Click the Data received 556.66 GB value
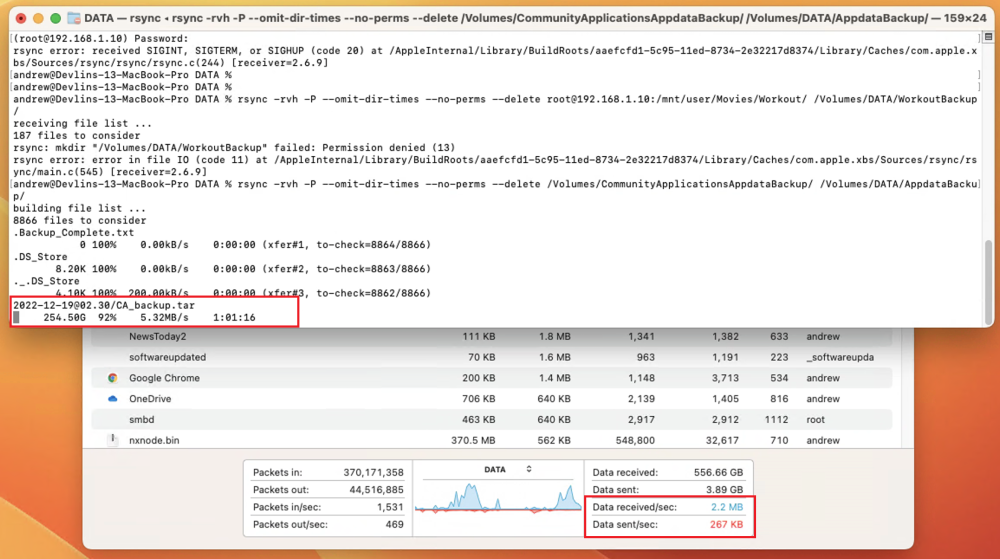Image resolution: width=1000 pixels, height=559 pixels. (718, 472)
